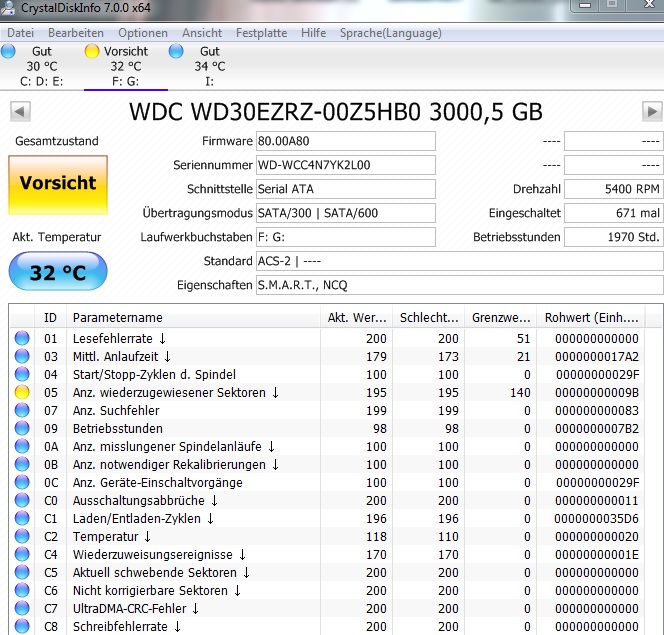Click the Eingeschaltet field 671 mal

[x=614, y=213]
